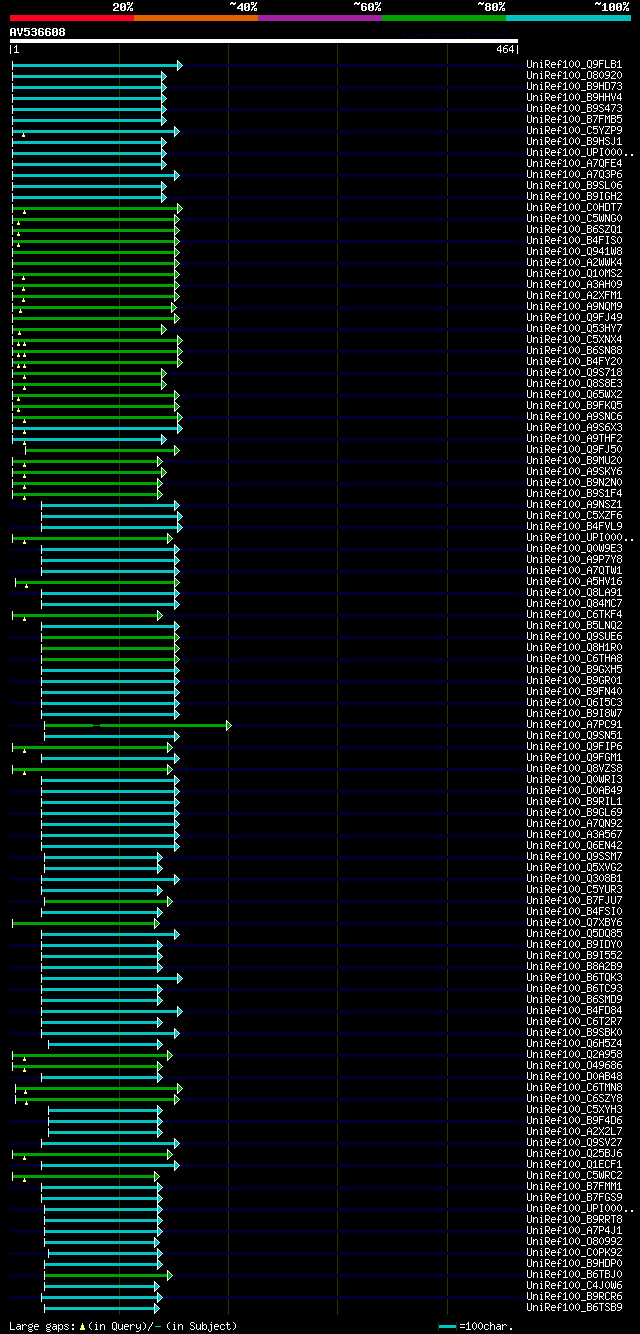Viewport: 640px width, 1334px height.
Task: Open hit UniRef100_B9HHV4
Action: pos(575,97)
